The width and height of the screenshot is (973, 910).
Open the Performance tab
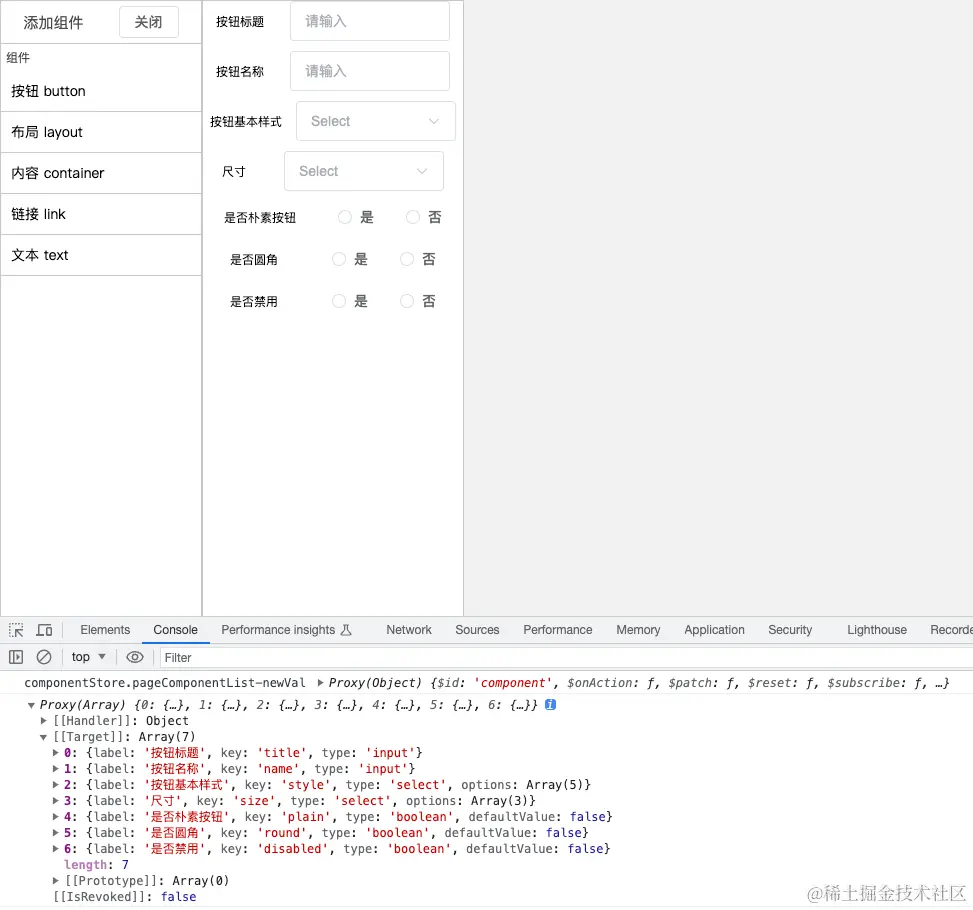(x=558, y=630)
